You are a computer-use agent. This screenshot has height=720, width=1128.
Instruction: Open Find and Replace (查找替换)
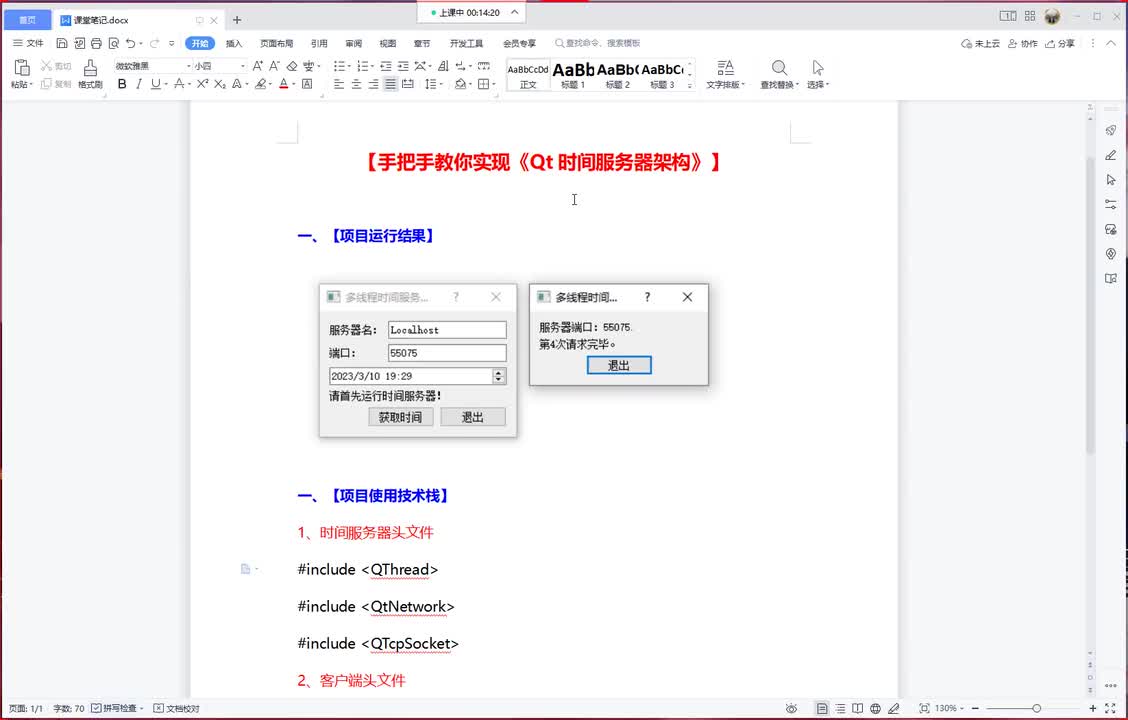(x=779, y=74)
